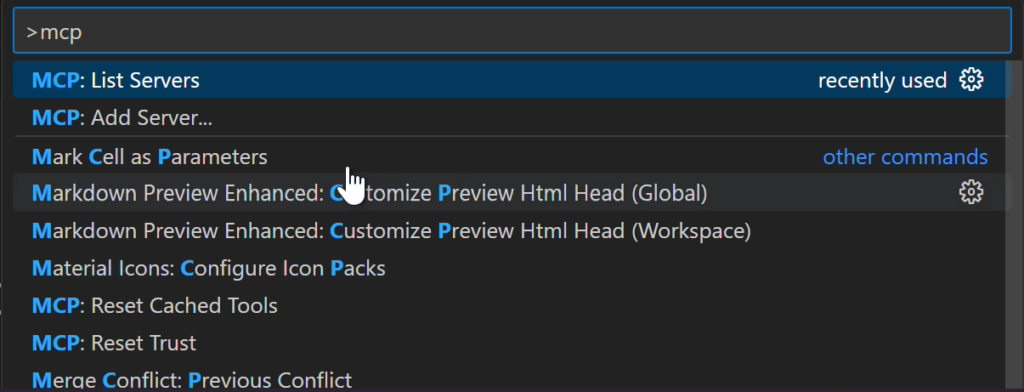1024x392 pixels.
Task: Open the gear settings for MCP: List Servers
Action: tap(971, 80)
